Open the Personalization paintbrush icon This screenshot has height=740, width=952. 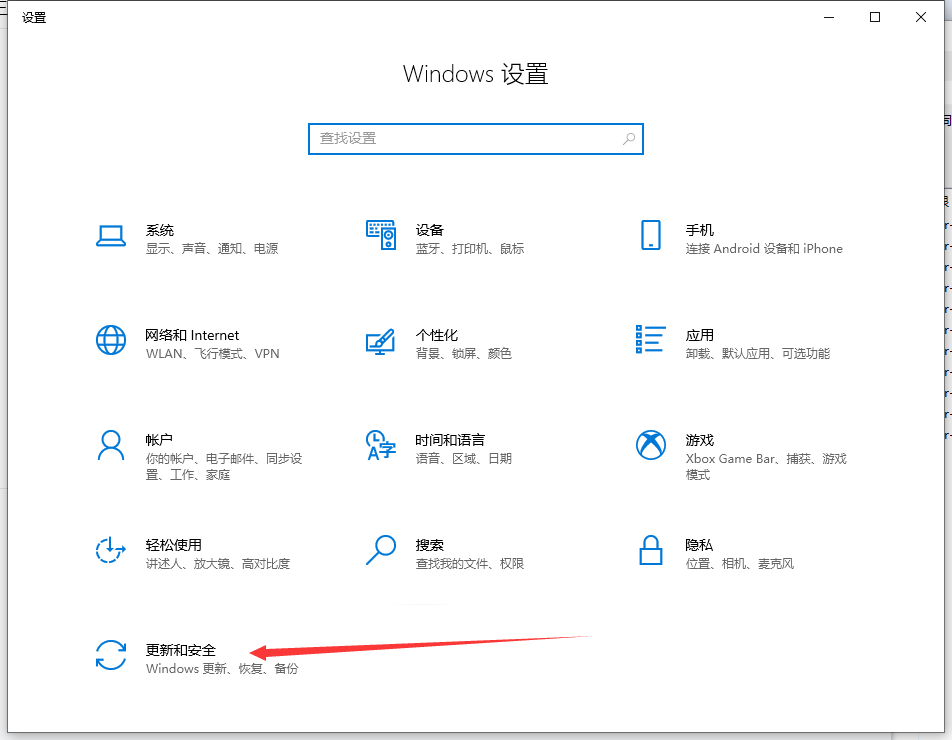click(381, 342)
